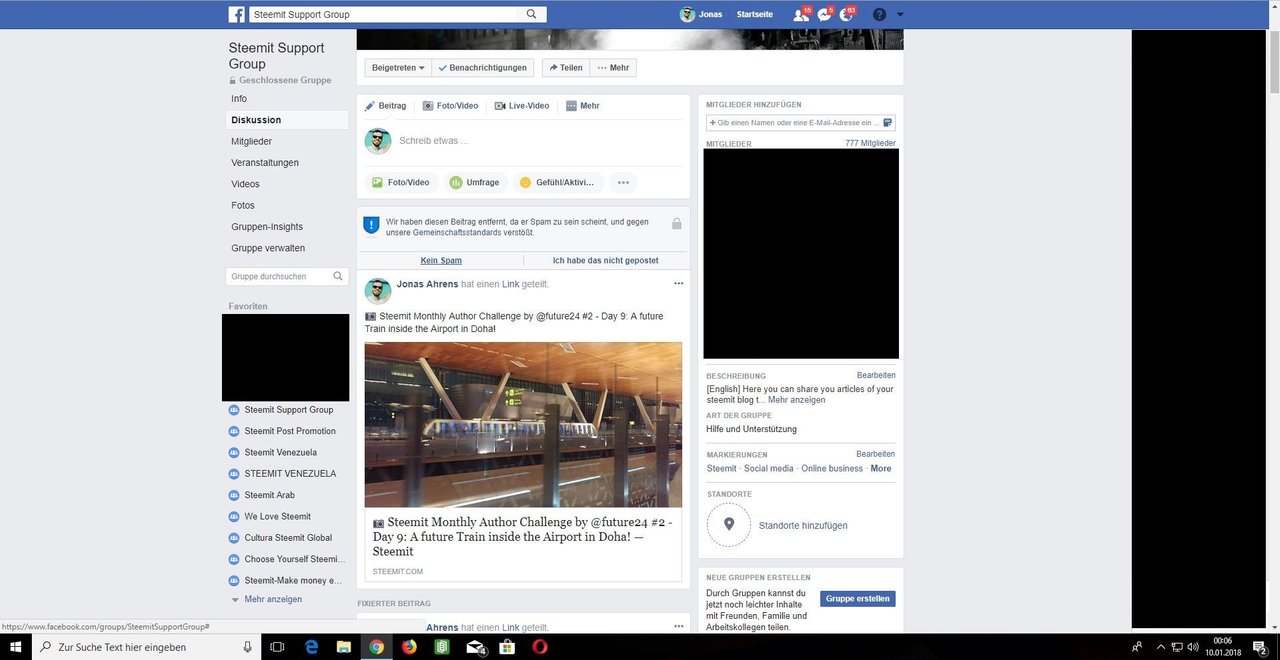The height and width of the screenshot is (660, 1280).
Task: Open the help question mark icon
Action: pyautogui.click(x=879, y=15)
